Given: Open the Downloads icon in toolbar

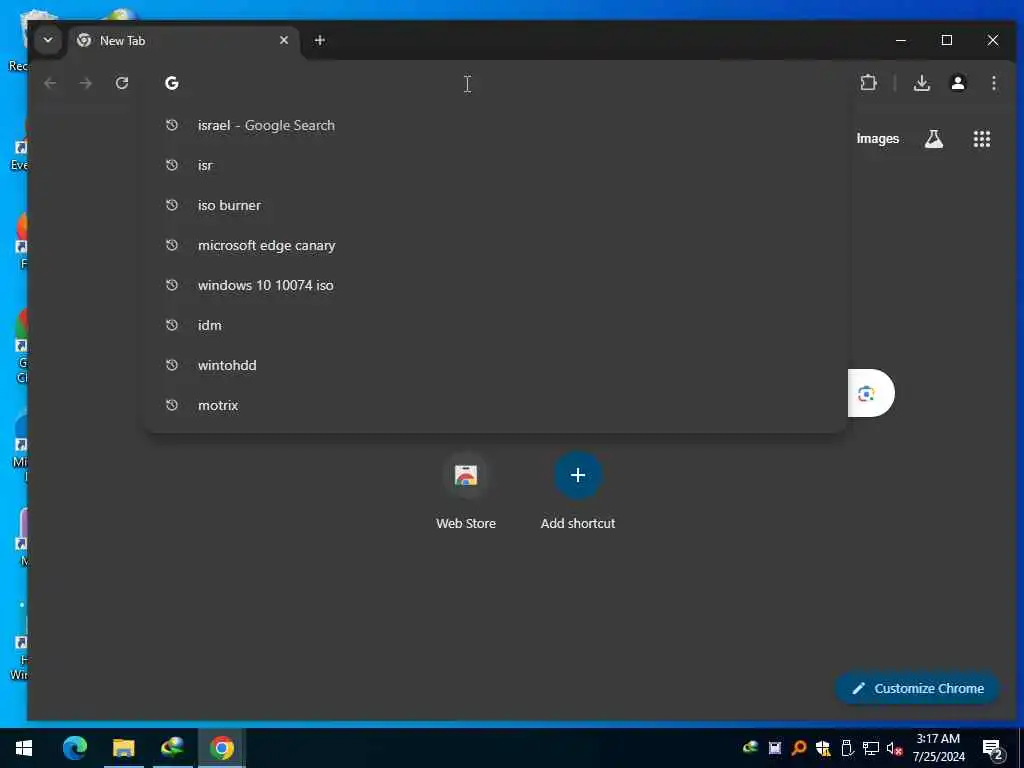Looking at the screenshot, I should [x=921, y=83].
